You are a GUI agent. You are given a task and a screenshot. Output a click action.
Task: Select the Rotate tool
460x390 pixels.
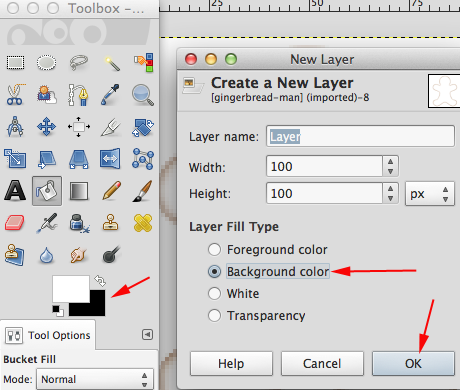tap(143, 127)
